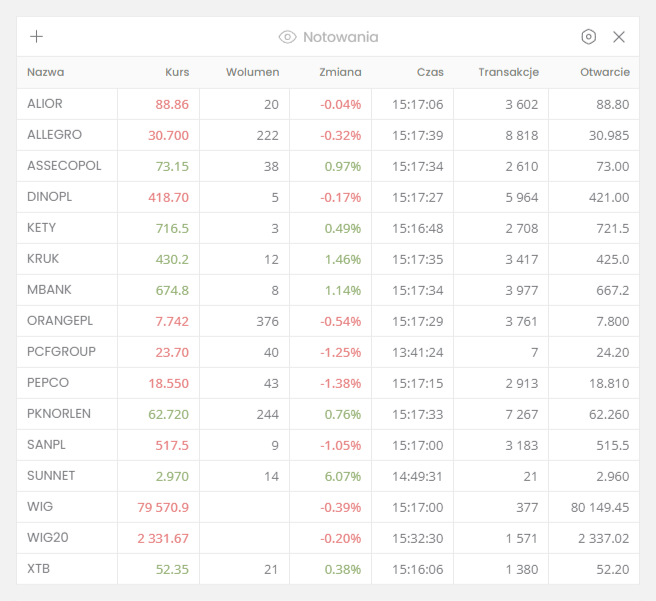
Task: Select the KETY instrument name
Action: (41, 228)
